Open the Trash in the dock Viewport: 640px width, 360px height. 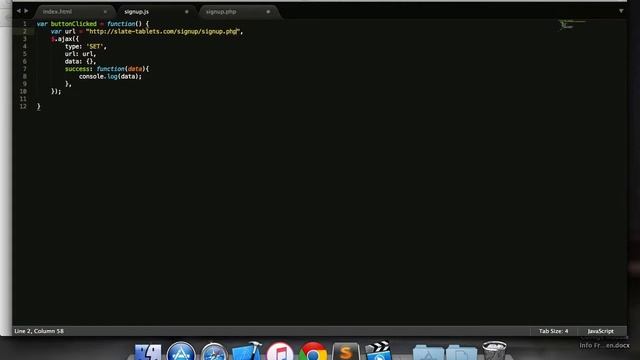point(494,351)
